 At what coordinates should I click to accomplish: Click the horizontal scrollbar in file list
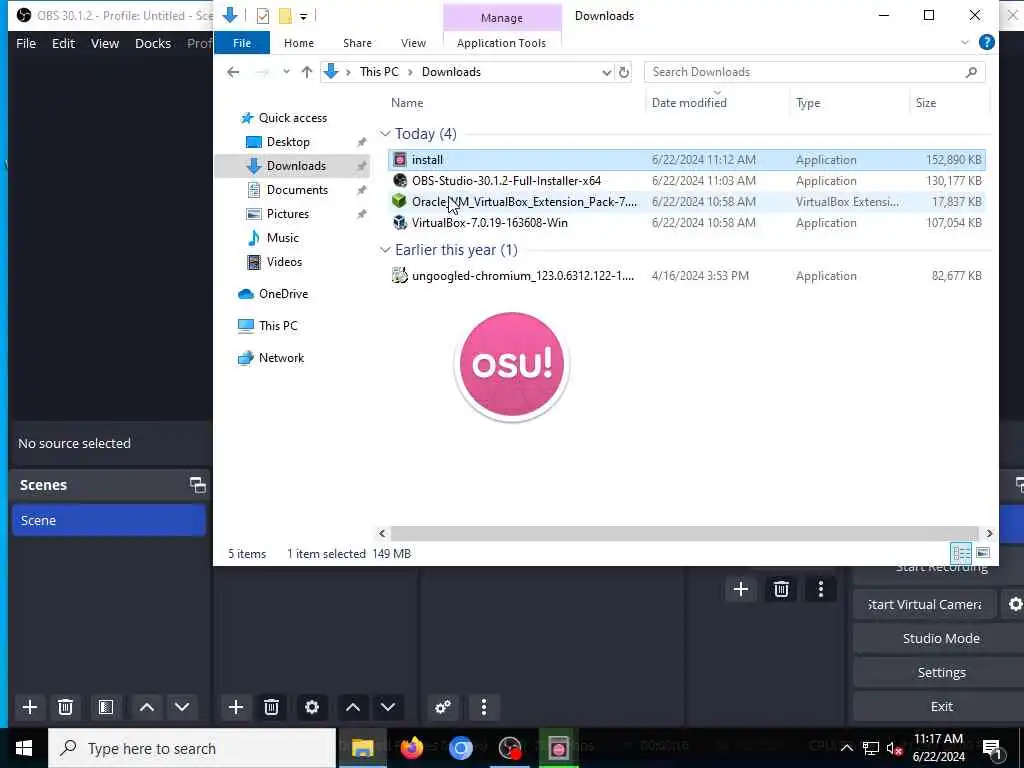tap(684, 534)
